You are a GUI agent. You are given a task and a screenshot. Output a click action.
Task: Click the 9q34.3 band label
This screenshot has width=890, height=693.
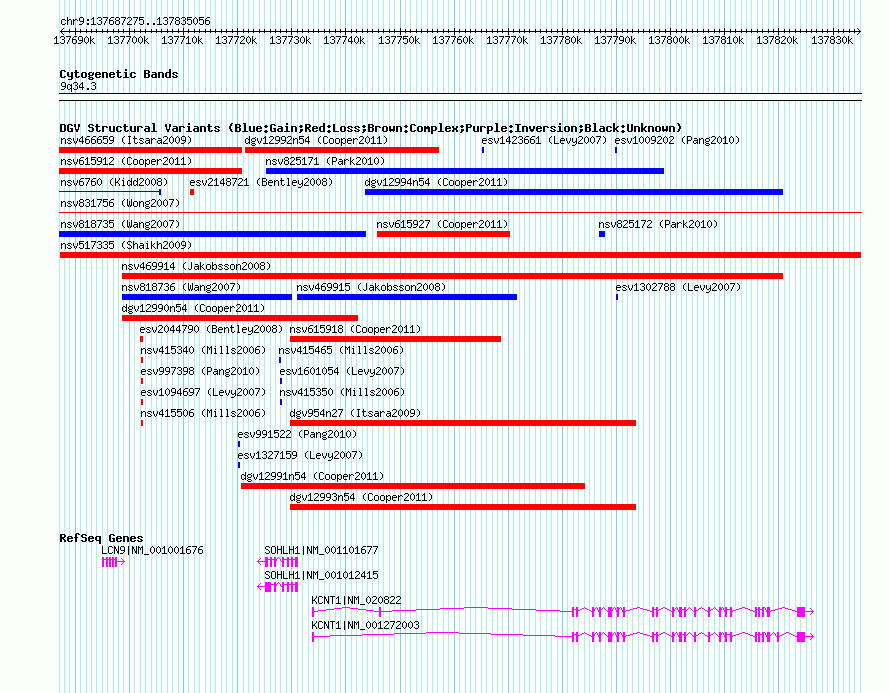78,86
